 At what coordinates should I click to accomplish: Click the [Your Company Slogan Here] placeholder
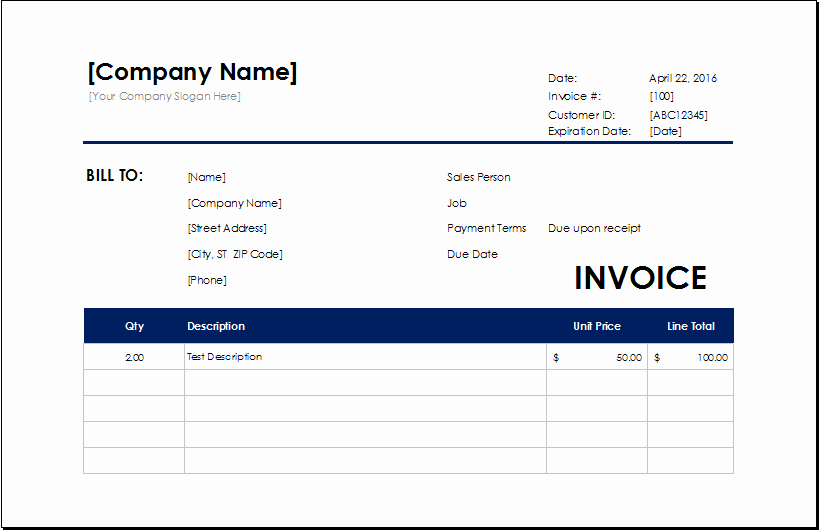165,97
